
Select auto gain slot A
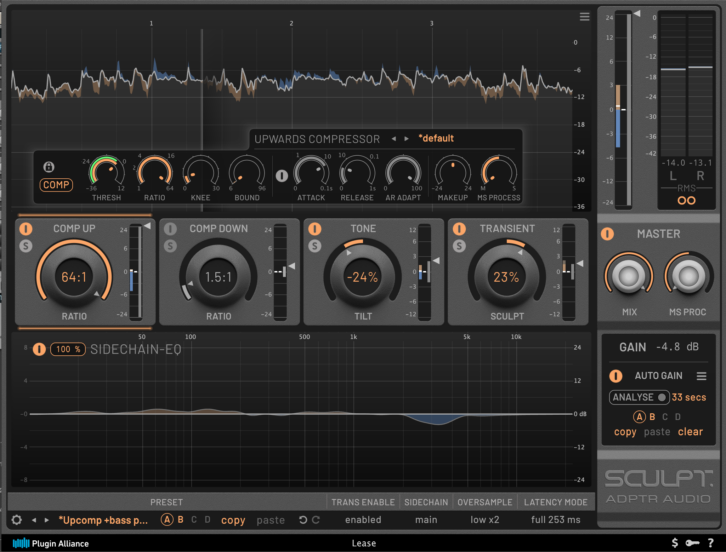click(x=639, y=417)
